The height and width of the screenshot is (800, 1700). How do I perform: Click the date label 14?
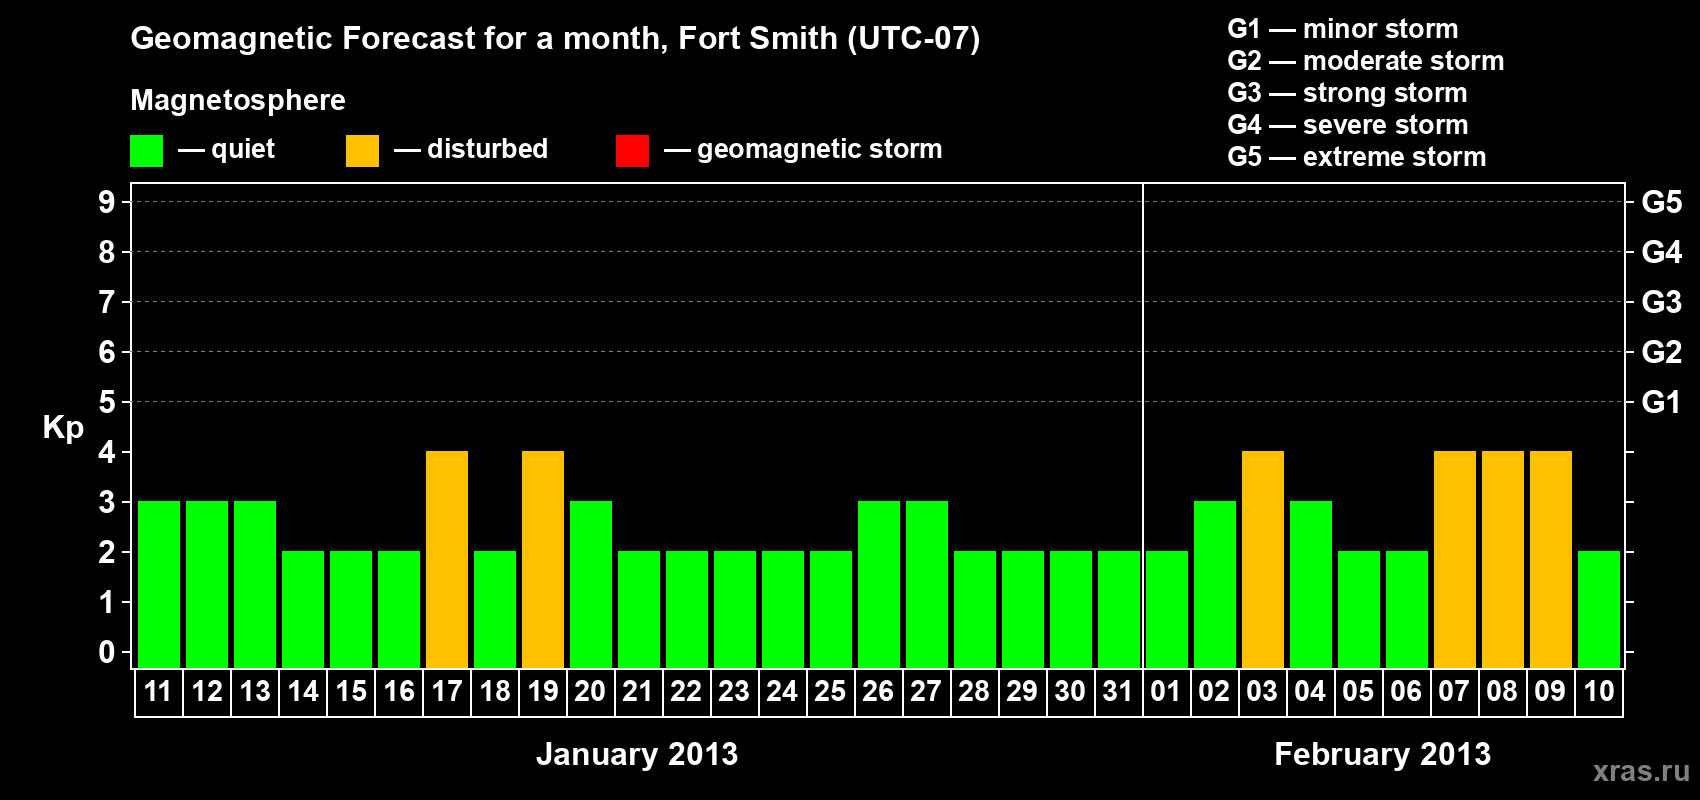coord(303,691)
